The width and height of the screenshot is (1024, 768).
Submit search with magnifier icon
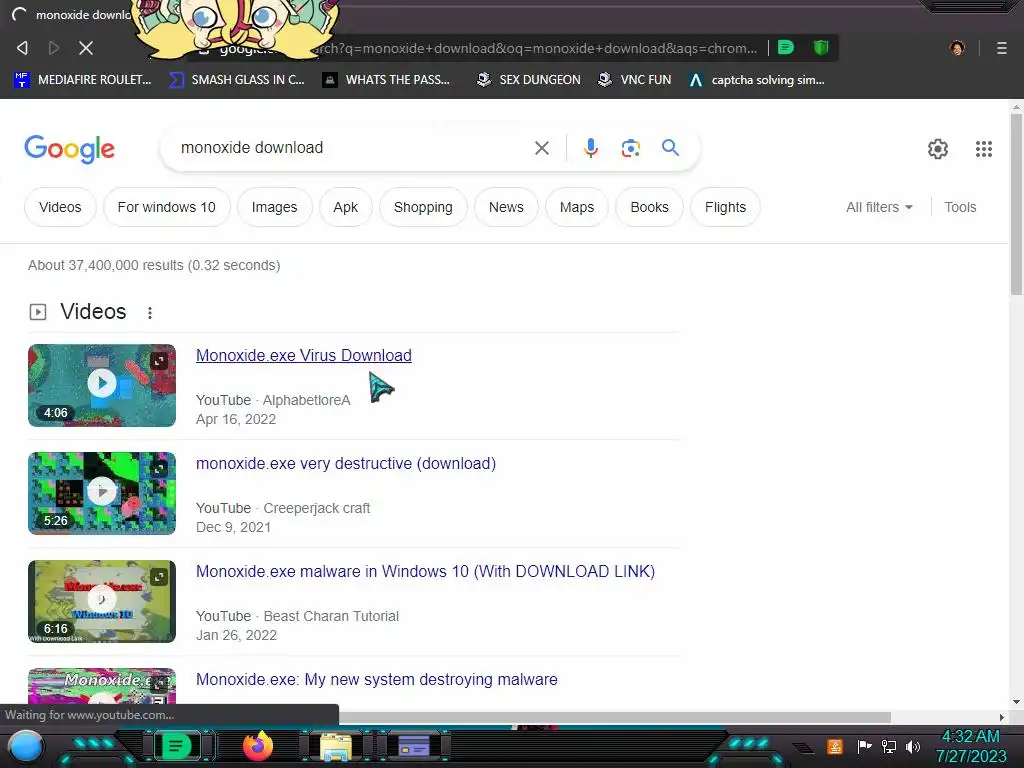pyautogui.click(x=670, y=148)
